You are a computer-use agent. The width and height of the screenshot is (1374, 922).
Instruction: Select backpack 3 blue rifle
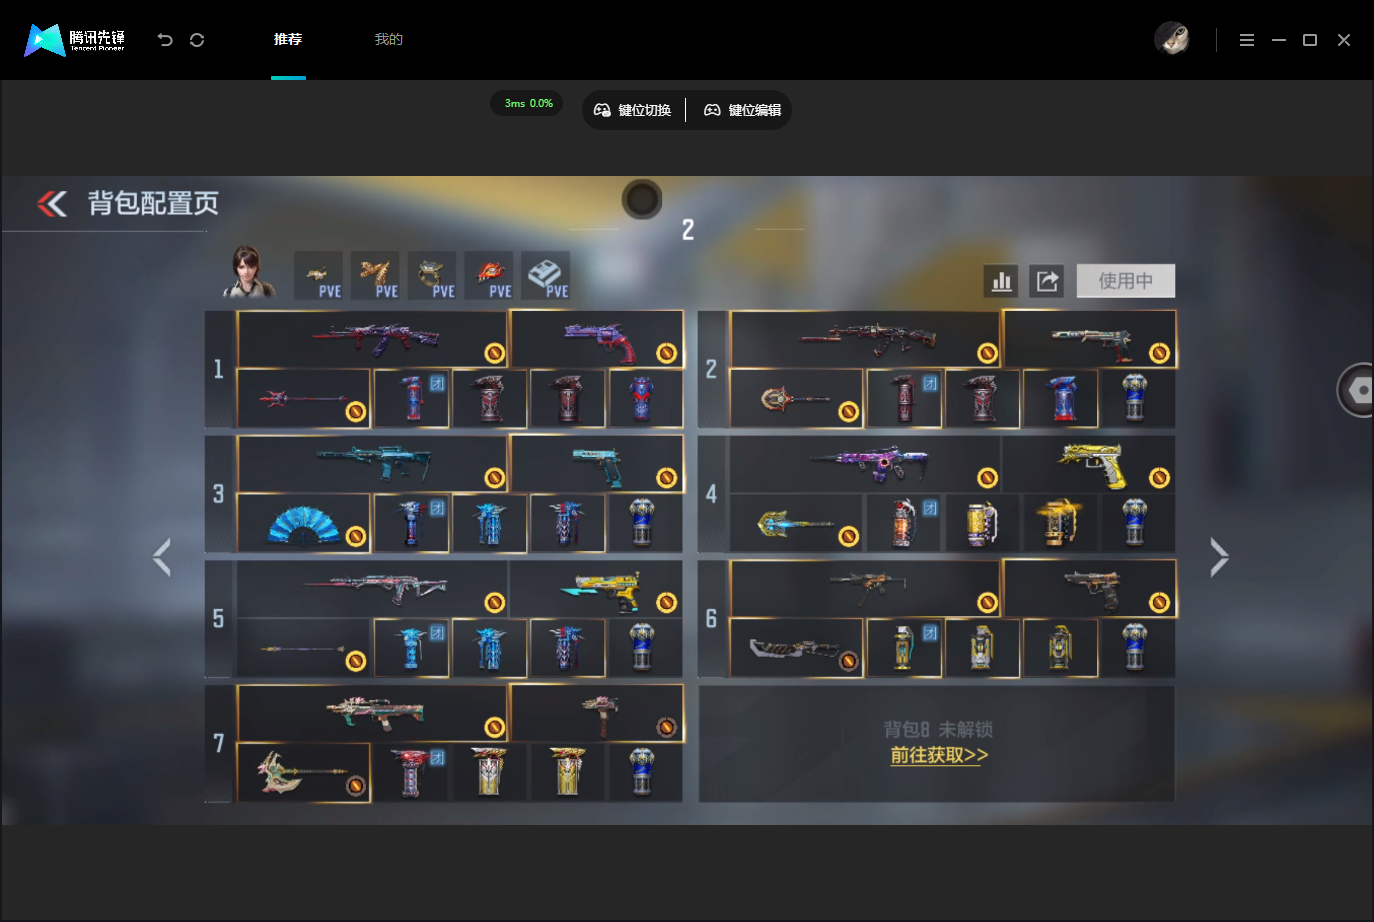[372, 463]
